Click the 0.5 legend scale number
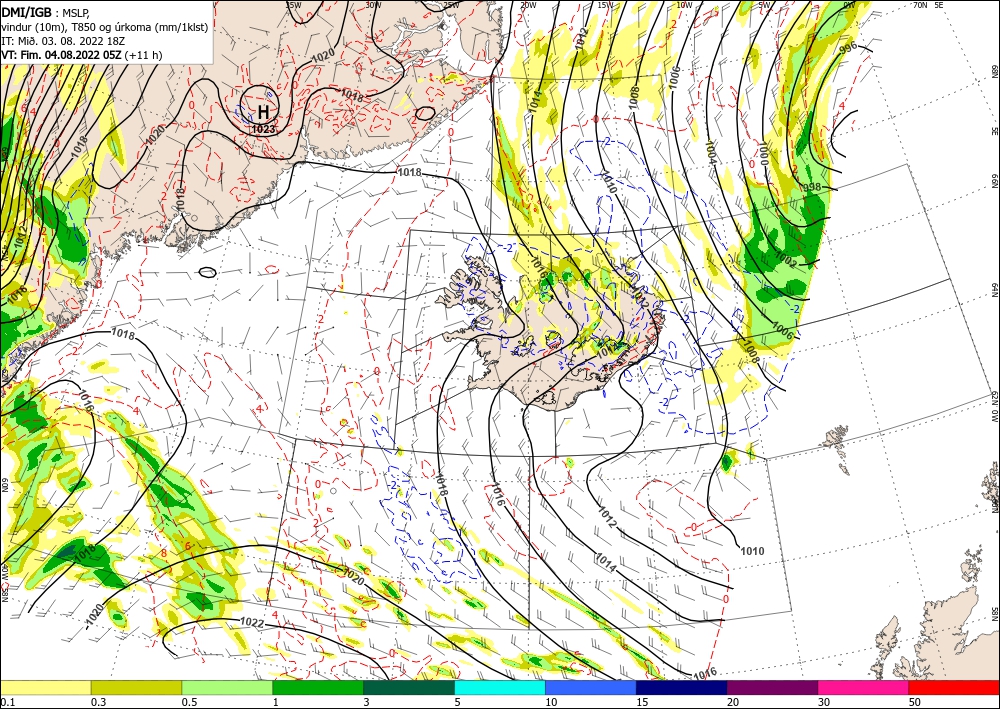This screenshot has height=709, width=1000. click(189, 702)
